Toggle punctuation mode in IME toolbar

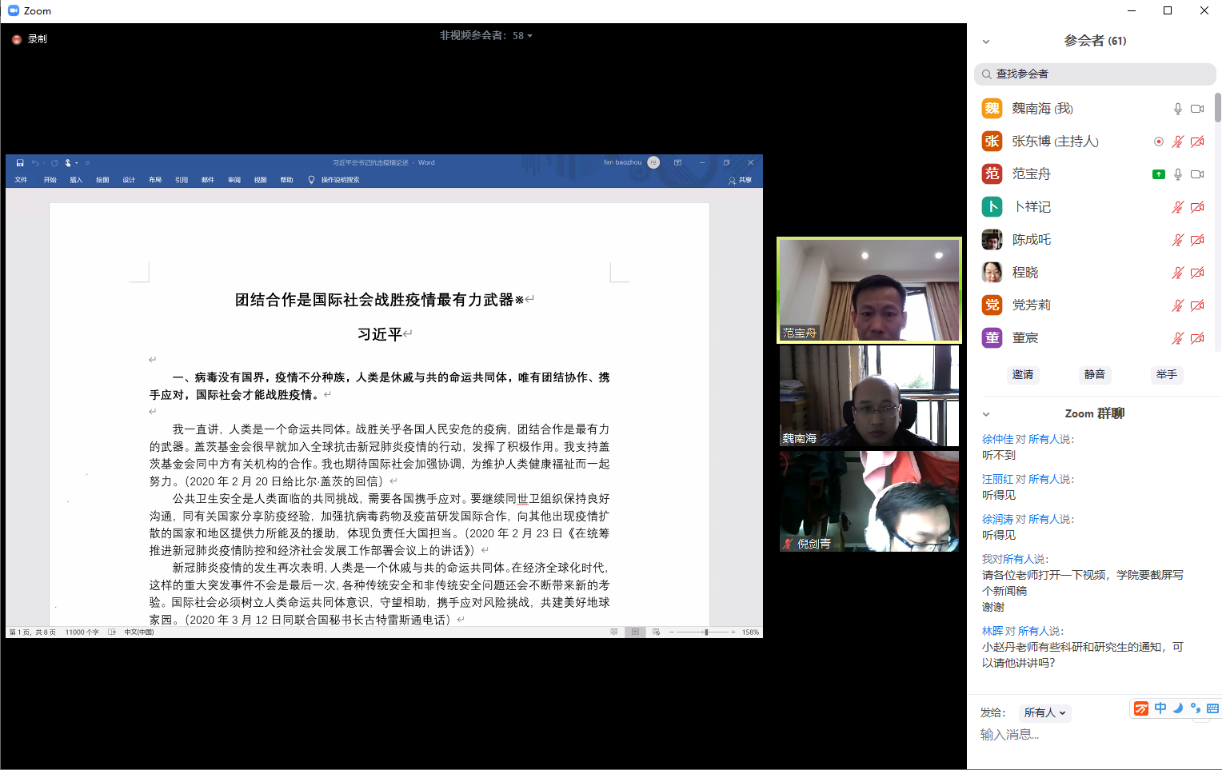click(x=1195, y=708)
